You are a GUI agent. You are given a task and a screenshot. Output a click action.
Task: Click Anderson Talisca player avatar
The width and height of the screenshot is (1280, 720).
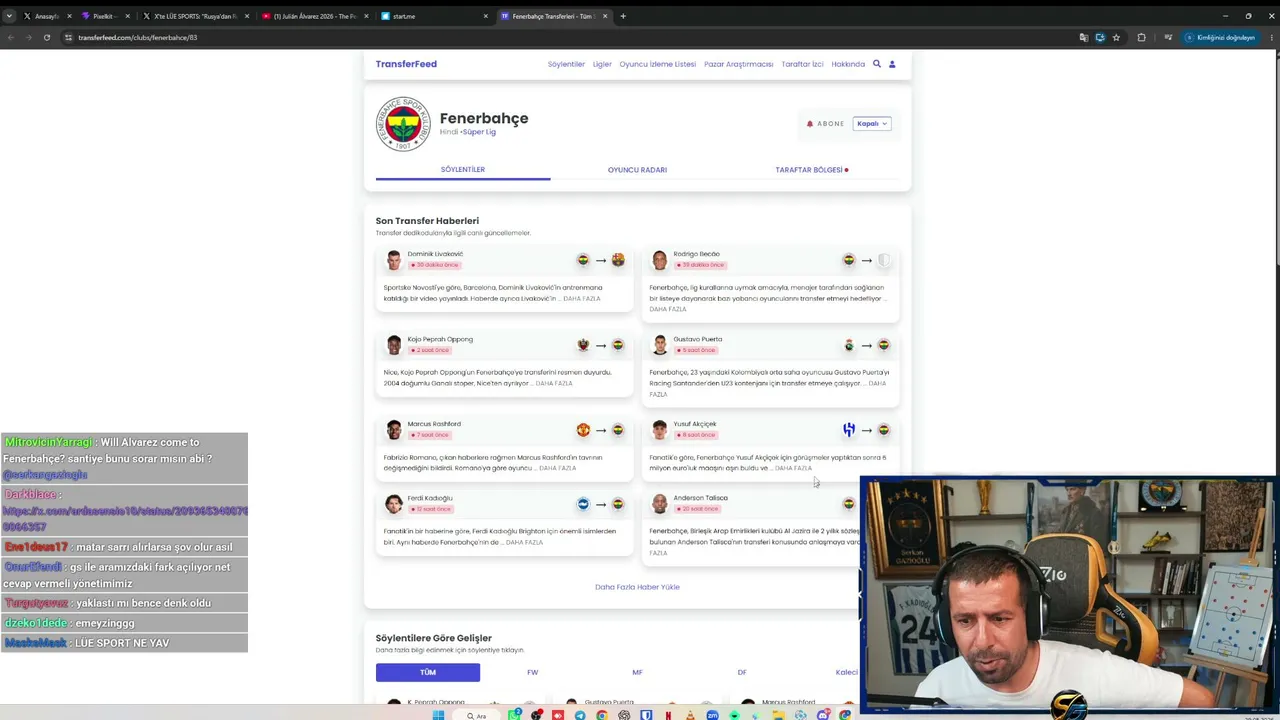660,504
